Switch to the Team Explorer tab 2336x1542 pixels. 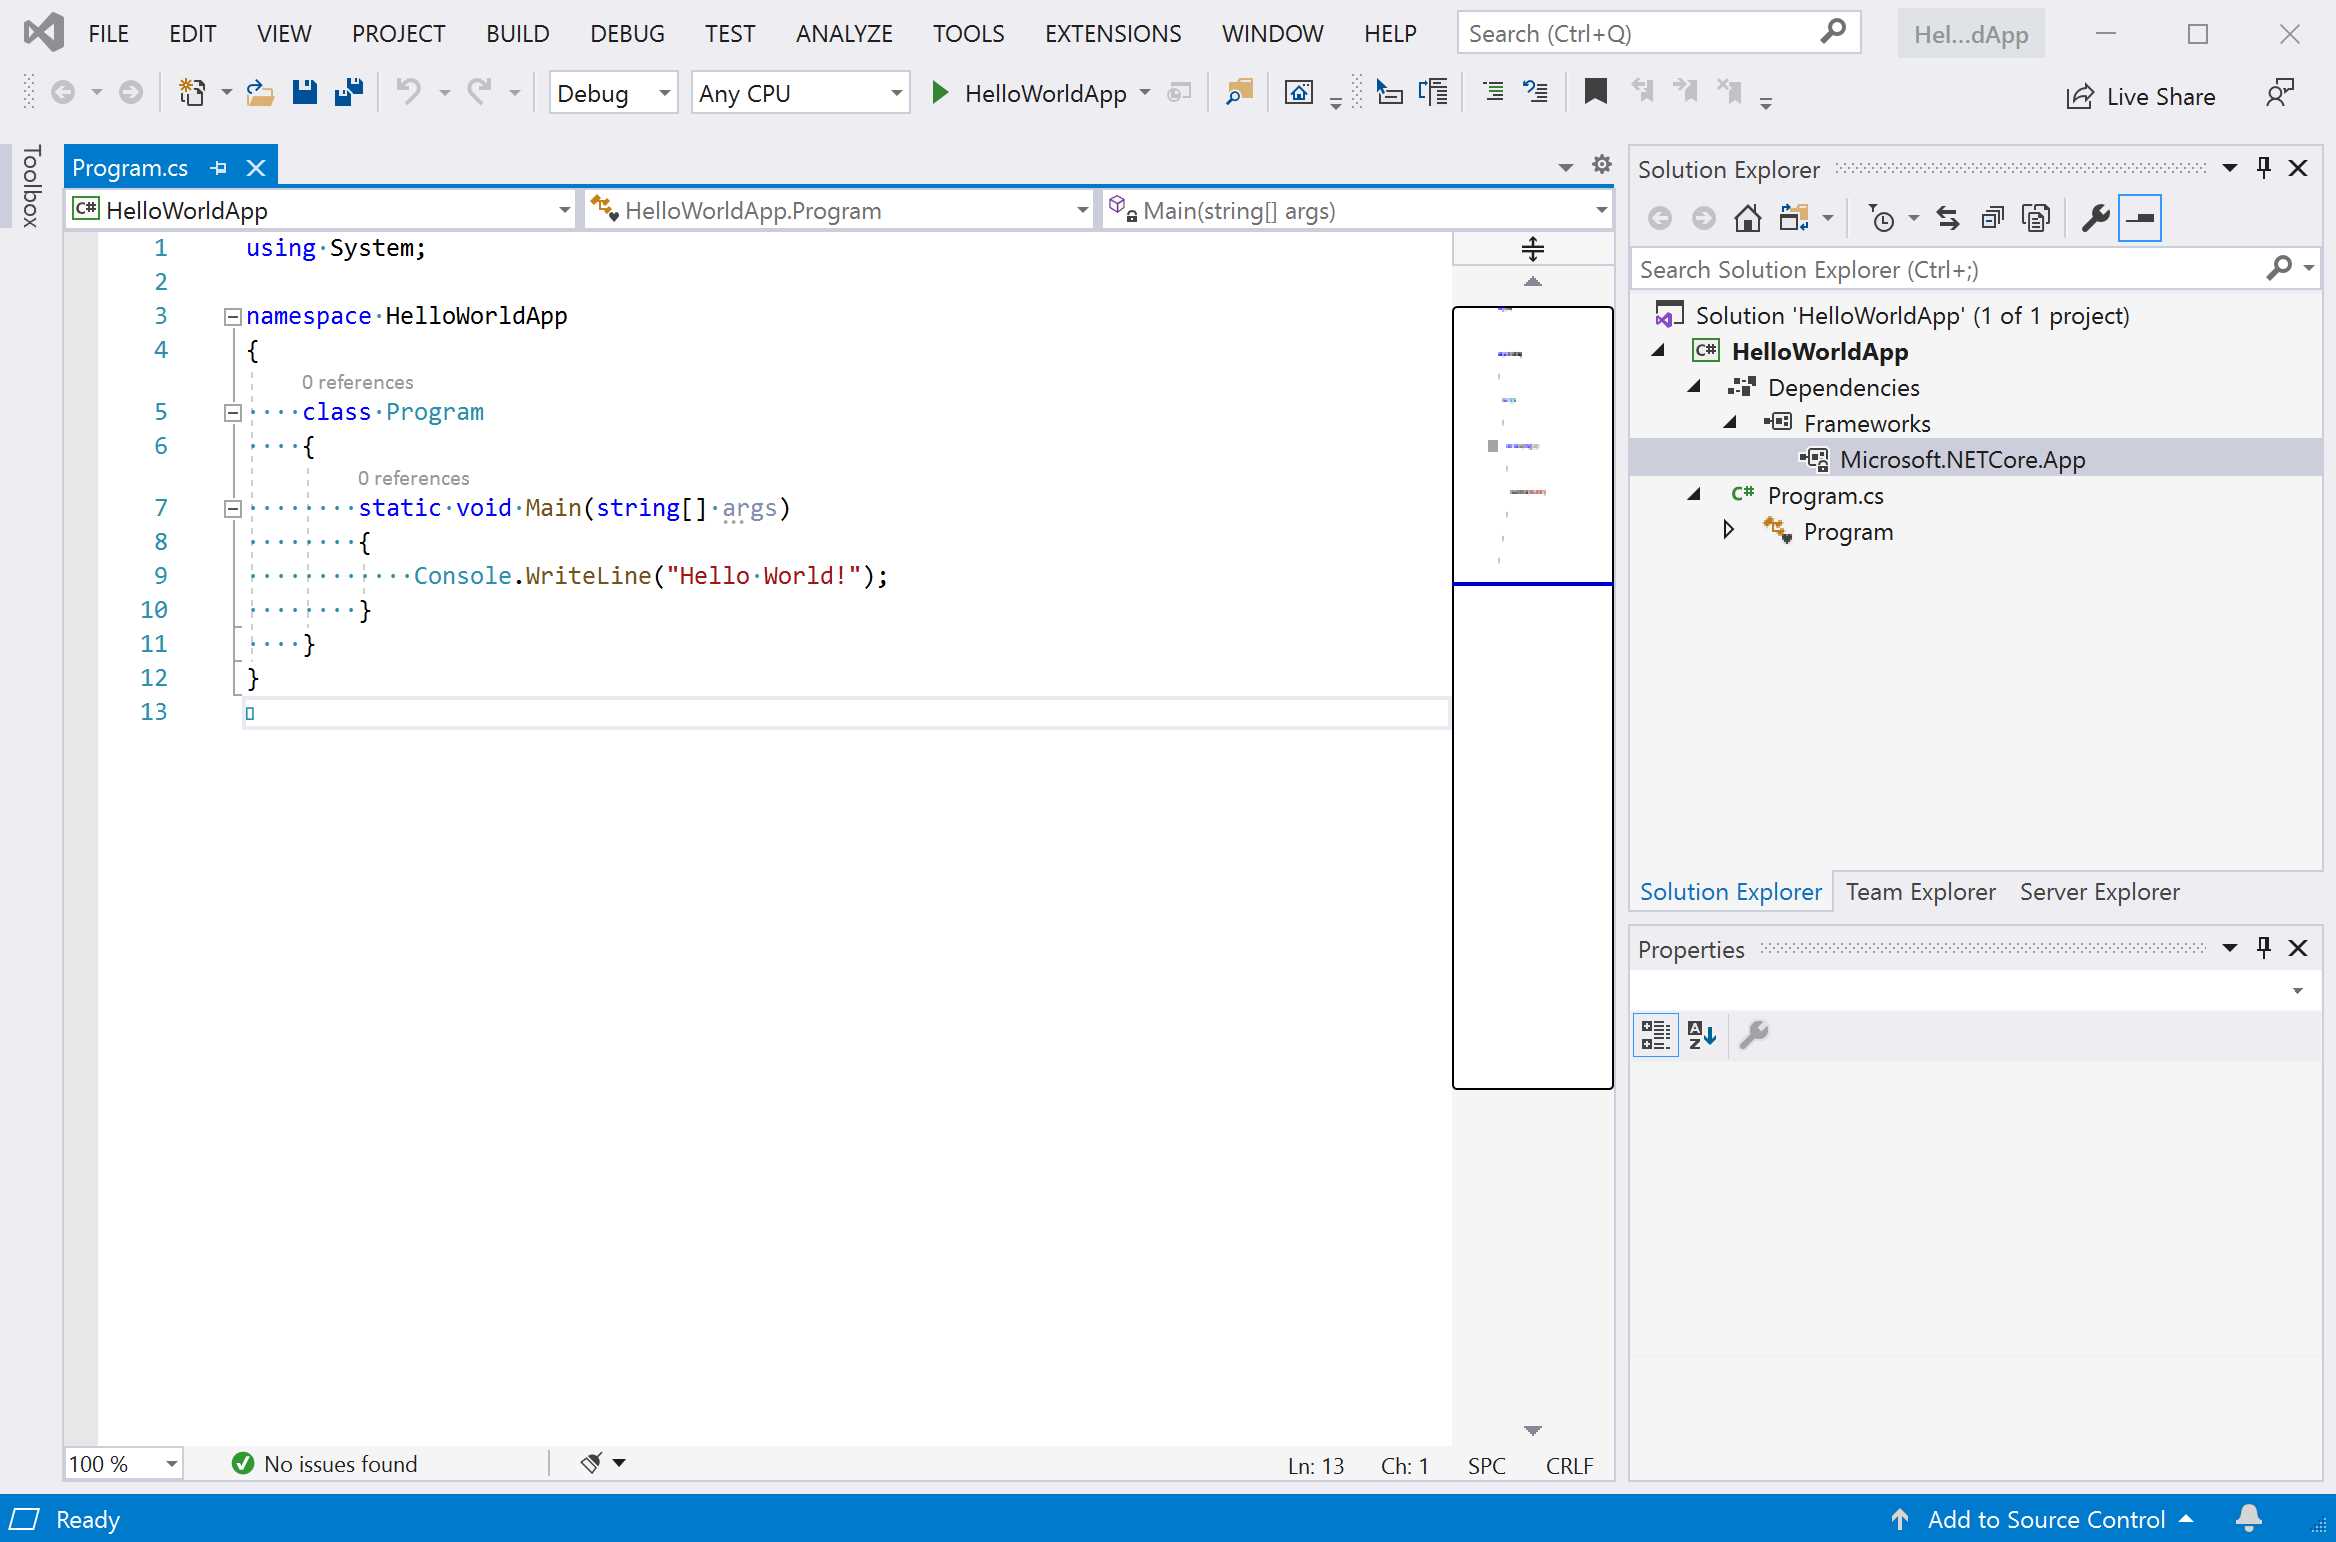click(1920, 891)
